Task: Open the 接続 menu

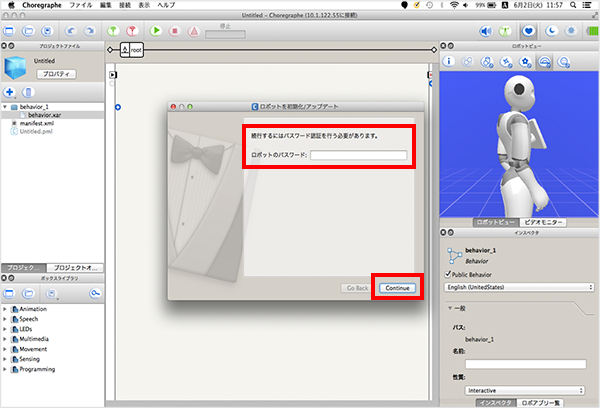Action: (x=125, y=5)
